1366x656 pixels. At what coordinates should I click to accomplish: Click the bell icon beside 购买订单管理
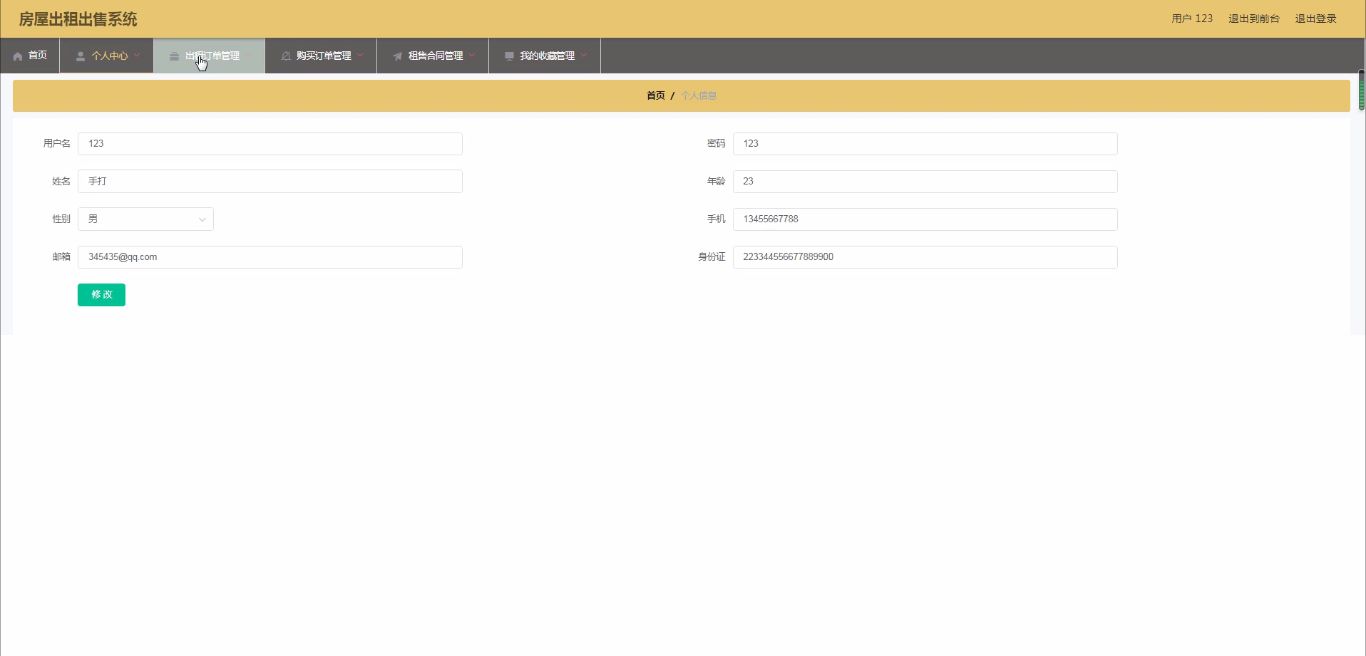click(286, 56)
